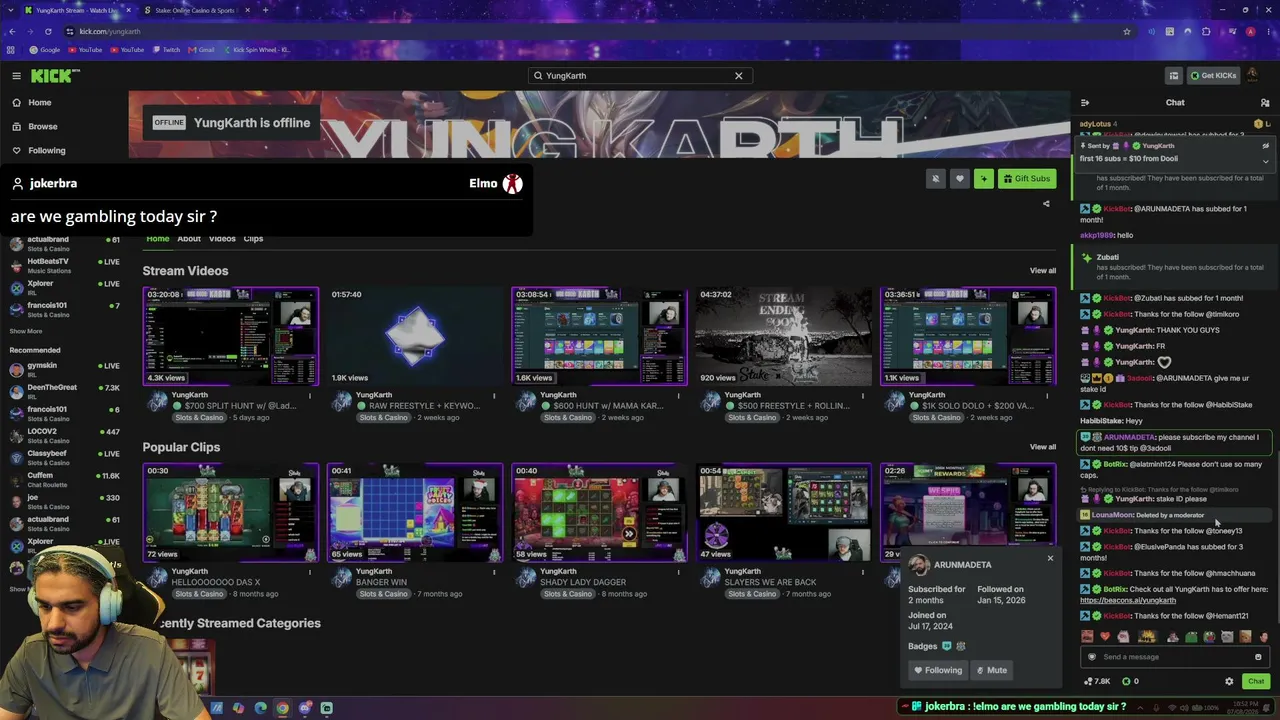Screen dimensions: 1280x720
Task: Mute ARUNMADETA from the user card
Action: coord(991,670)
